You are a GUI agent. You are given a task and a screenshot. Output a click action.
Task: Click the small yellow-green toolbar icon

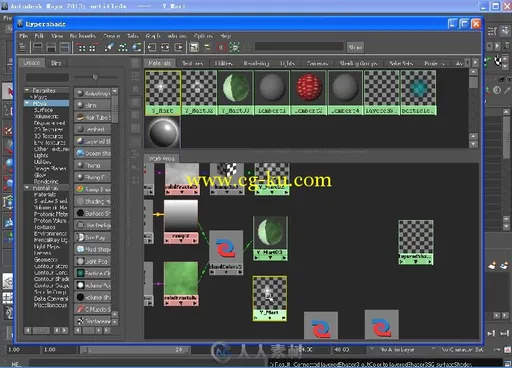pyautogui.click(x=207, y=47)
